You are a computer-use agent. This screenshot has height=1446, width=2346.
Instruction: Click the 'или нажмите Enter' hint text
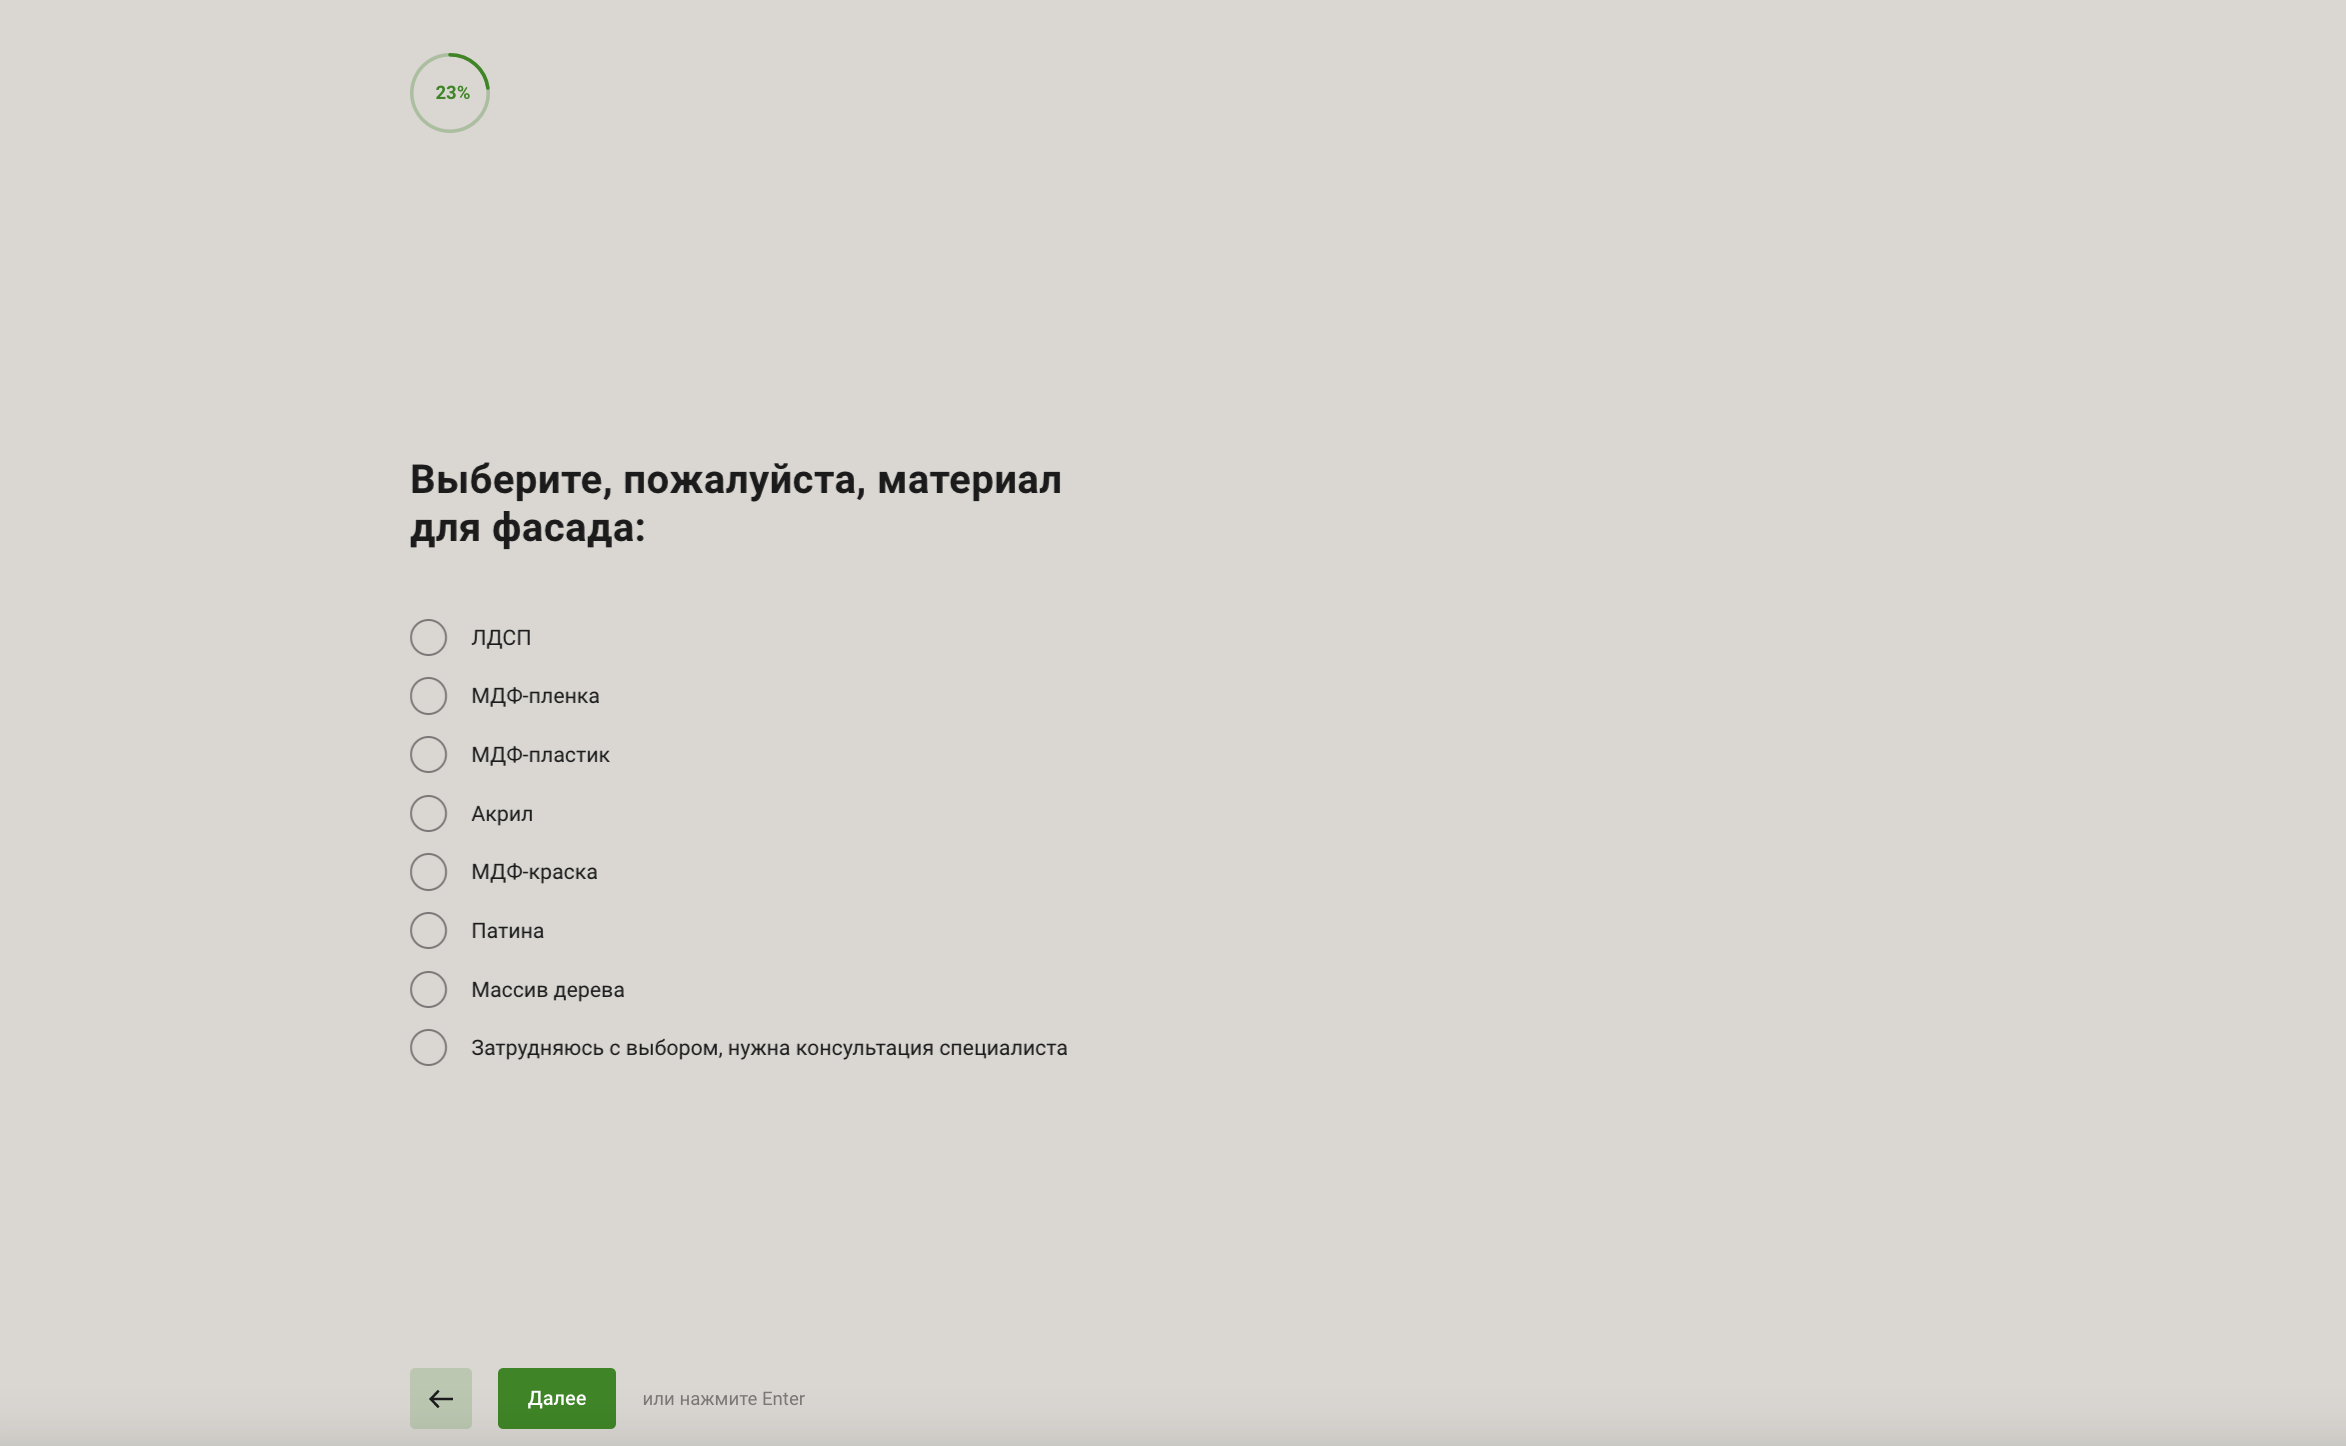[x=723, y=1399]
